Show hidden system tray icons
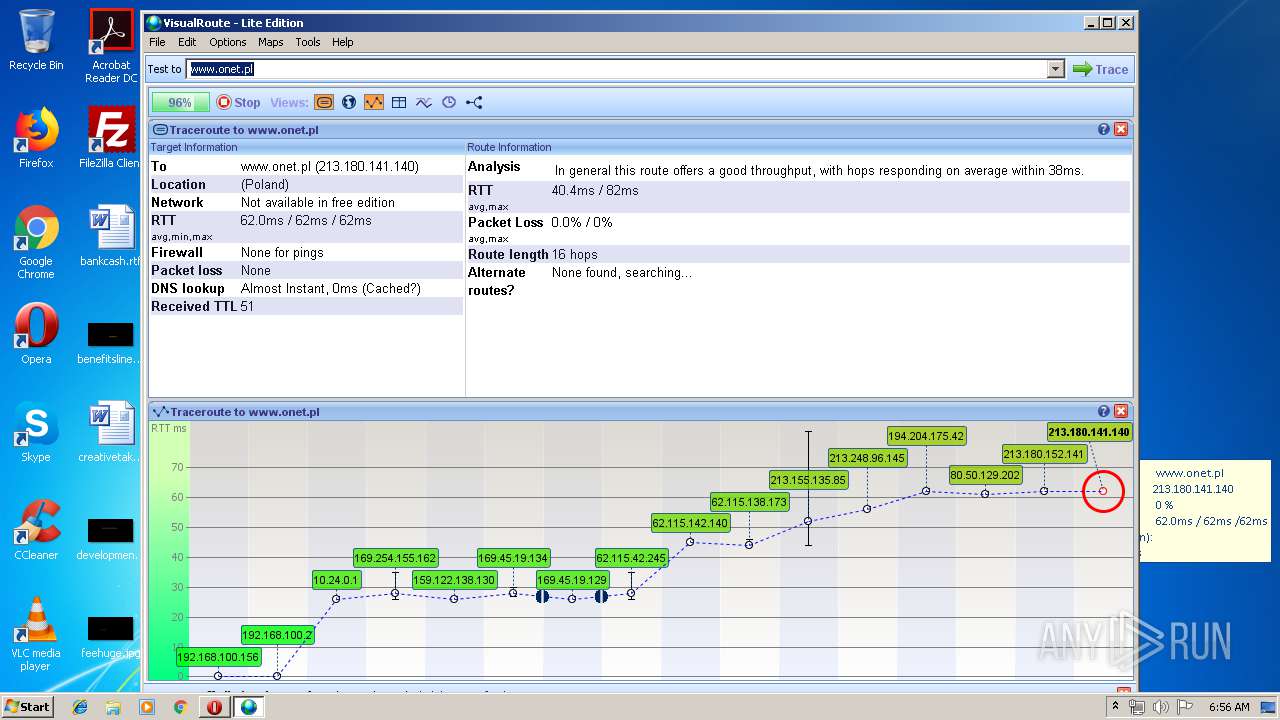The width and height of the screenshot is (1280, 720). tap(1115, 707)
